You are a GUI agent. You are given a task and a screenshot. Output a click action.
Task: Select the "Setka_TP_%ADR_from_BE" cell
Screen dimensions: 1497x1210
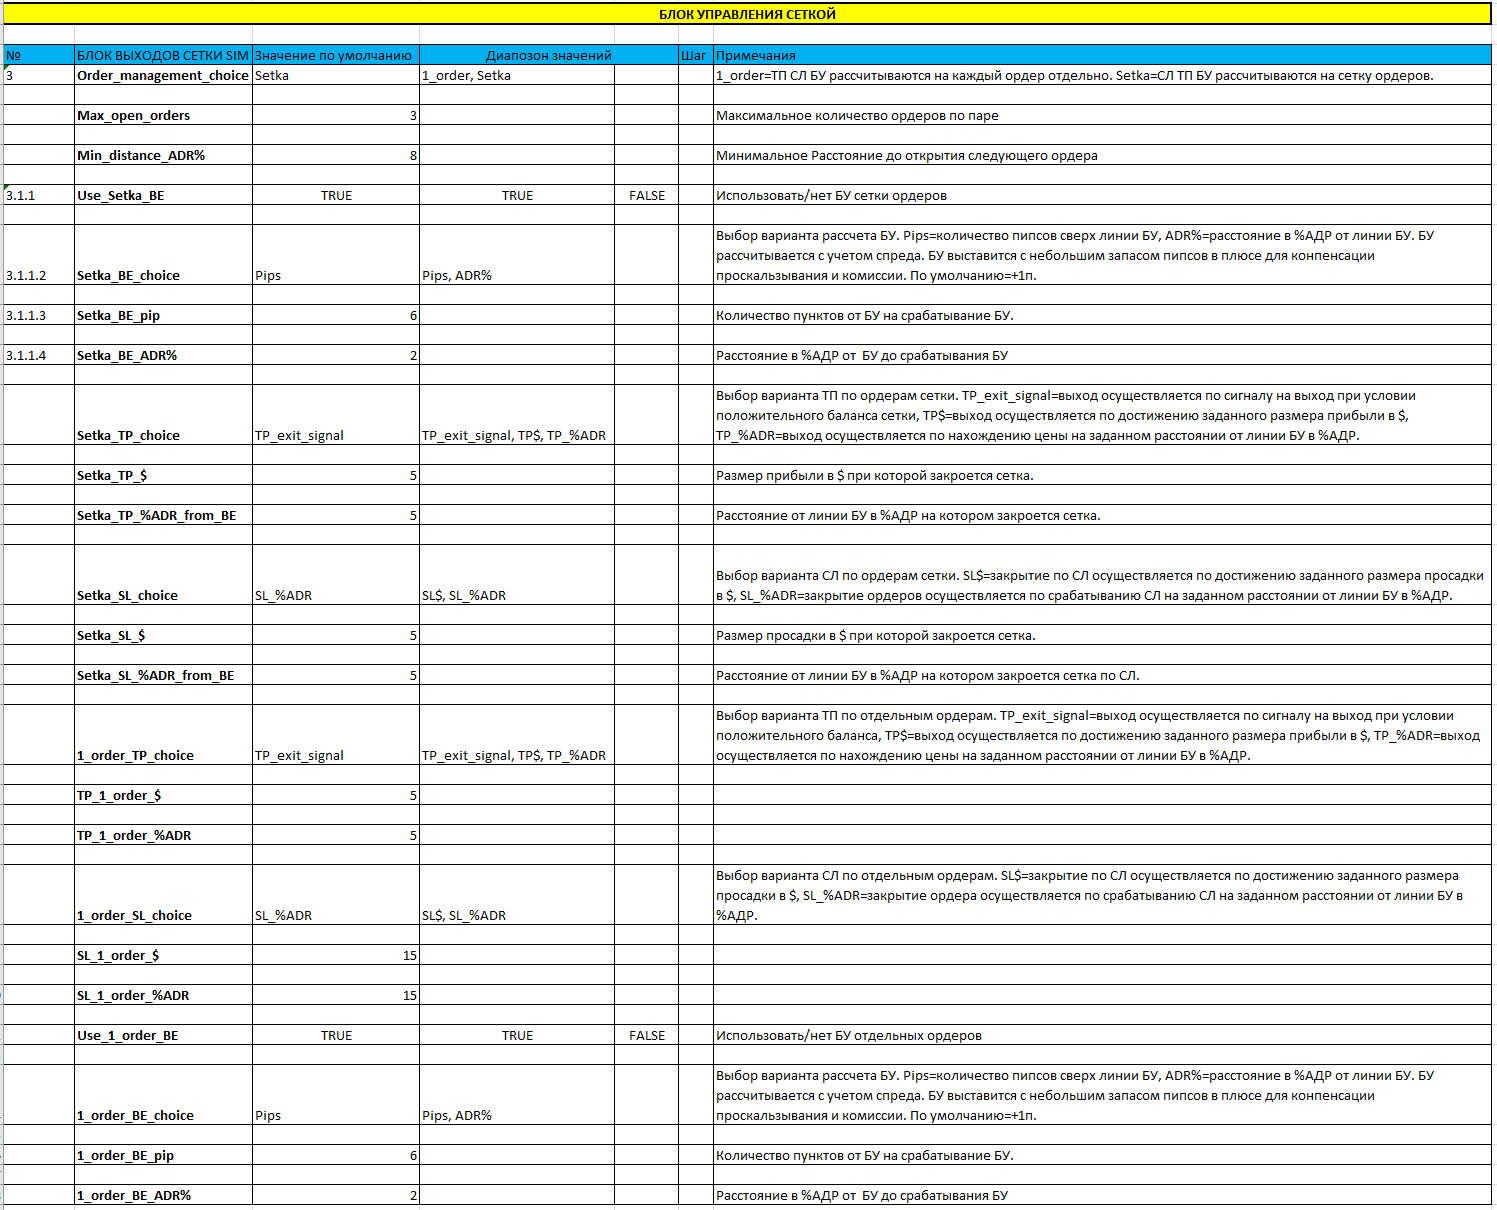click(x=163, y=515)
